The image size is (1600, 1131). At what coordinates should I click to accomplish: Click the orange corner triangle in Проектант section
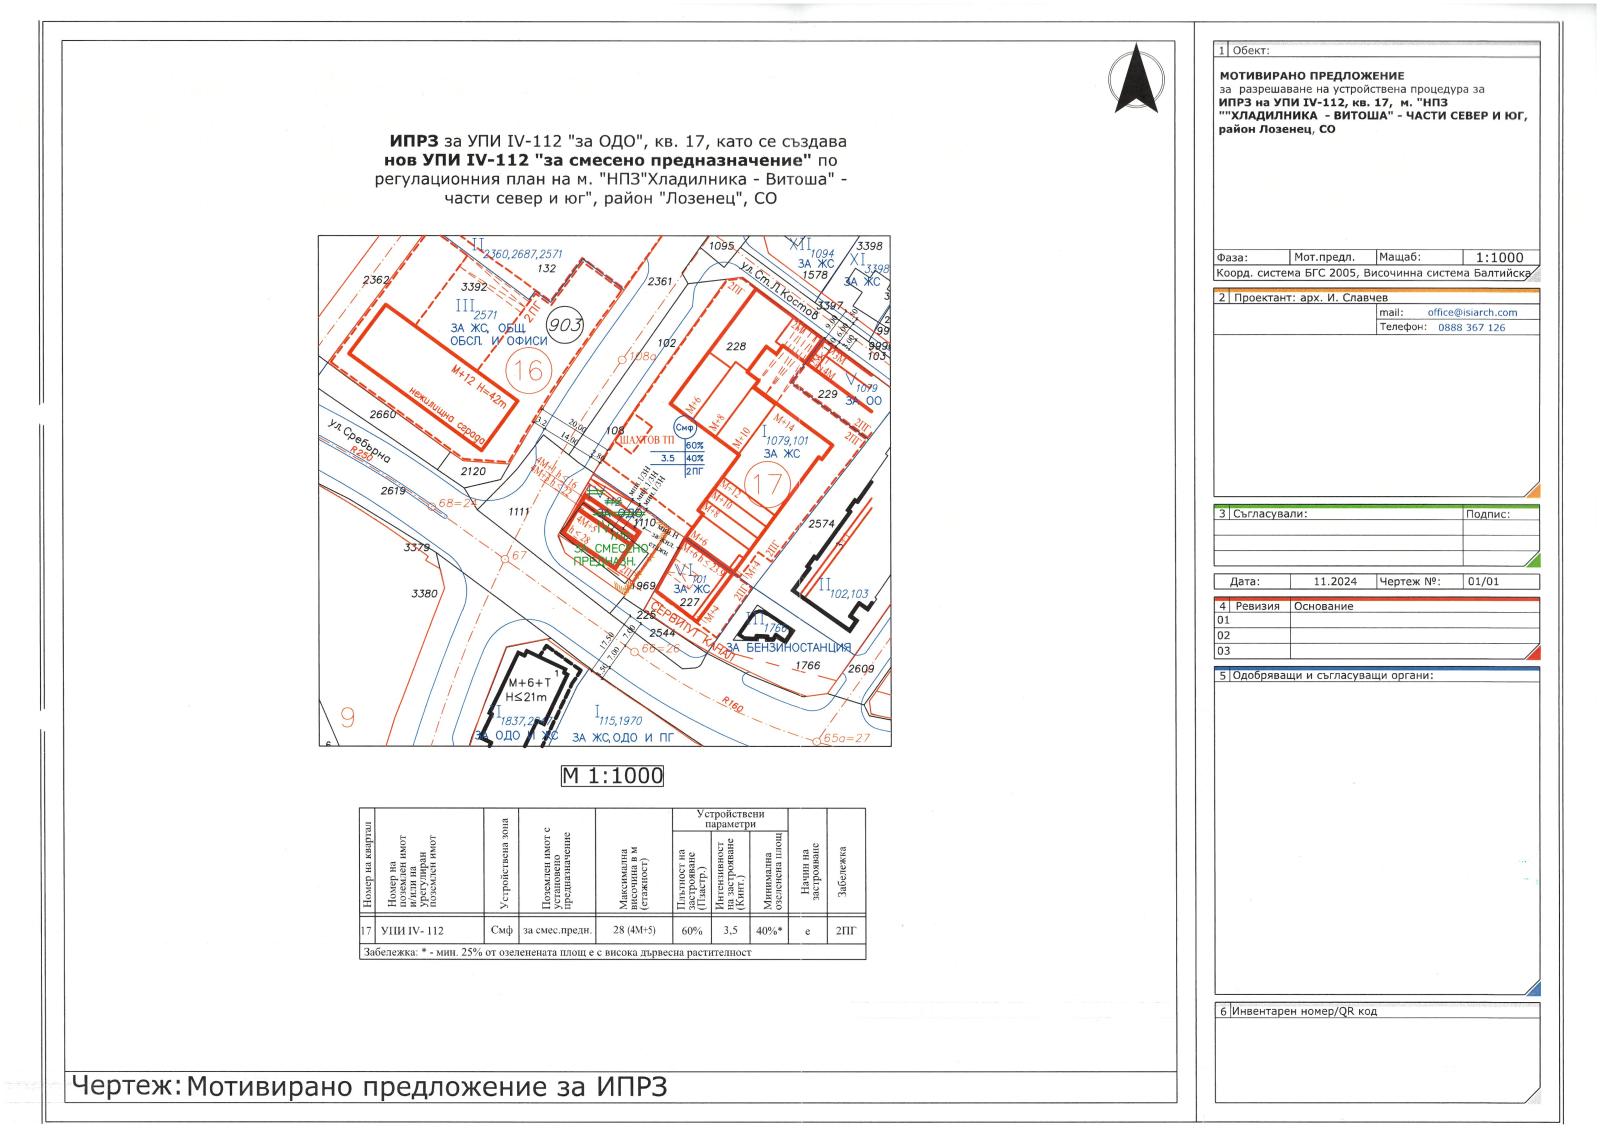tap(1532, 491)
